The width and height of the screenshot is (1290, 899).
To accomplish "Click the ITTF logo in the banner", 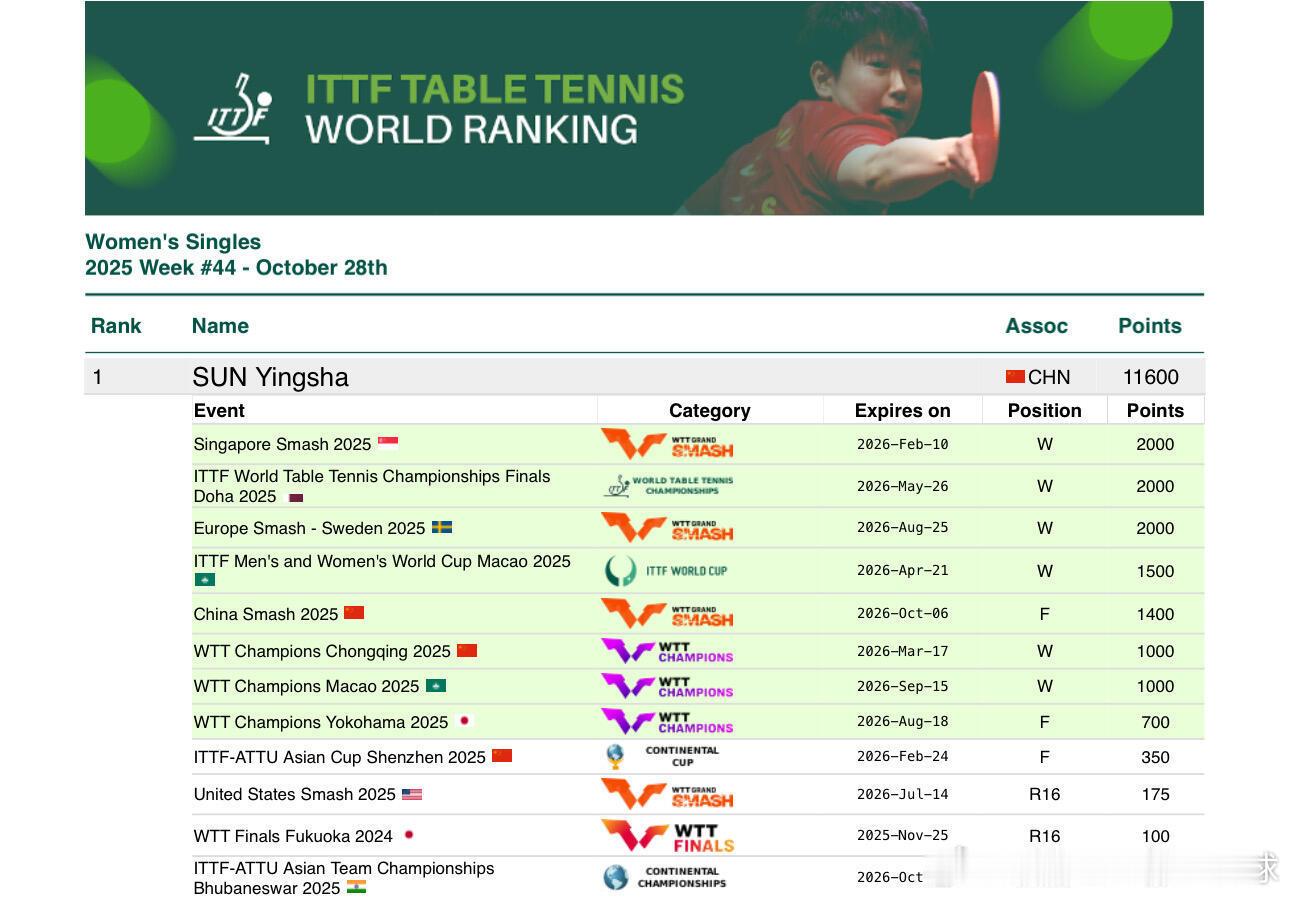I will 232,109.
